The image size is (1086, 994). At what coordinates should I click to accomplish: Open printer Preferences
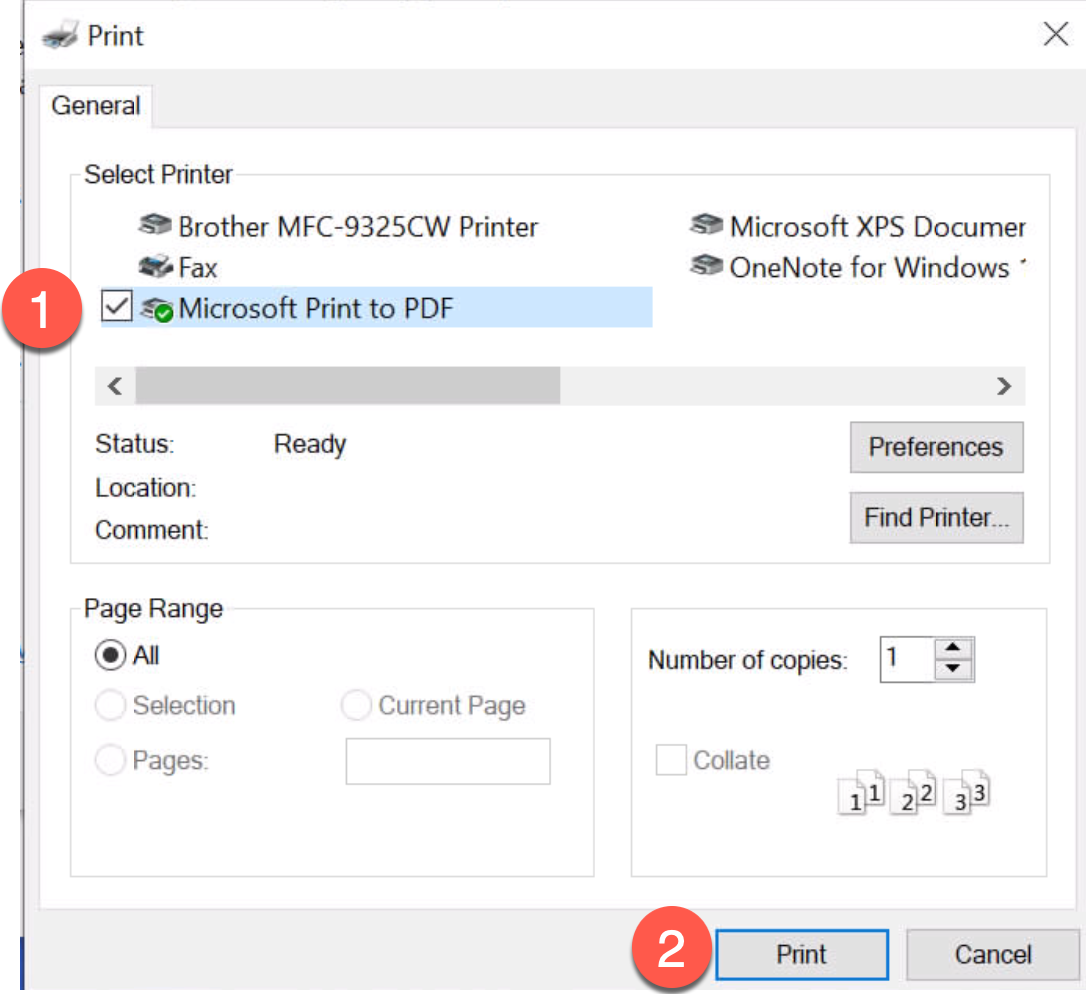coord(936,447)
